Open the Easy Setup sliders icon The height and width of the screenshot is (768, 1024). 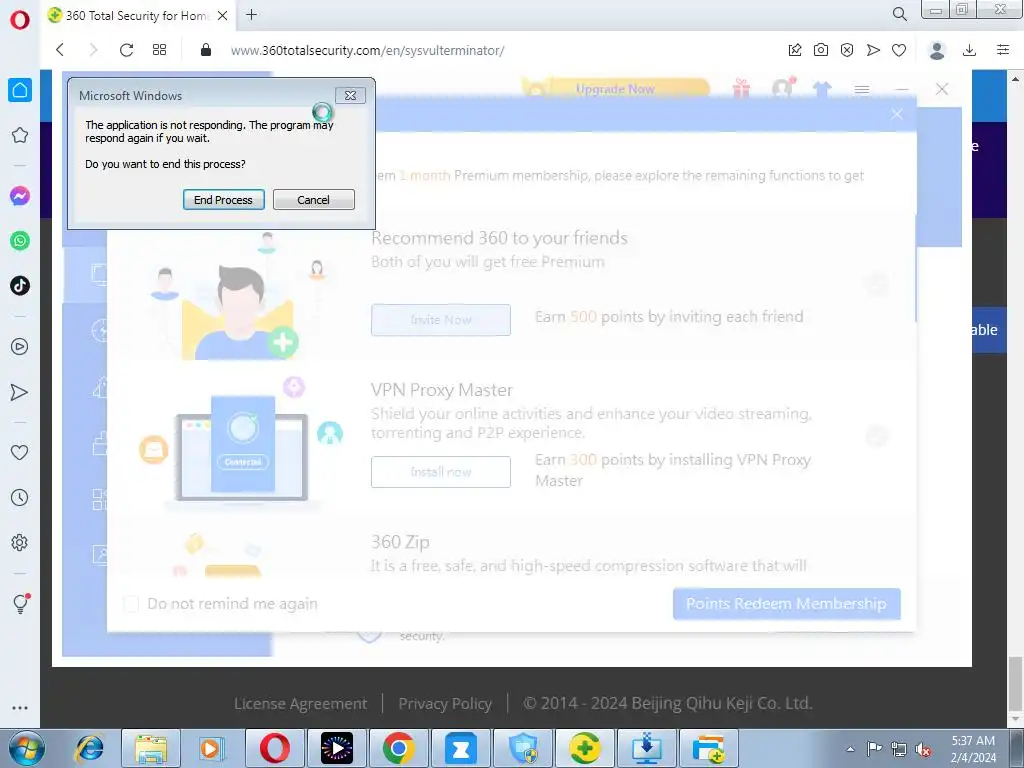click(x=1003, y=50)
